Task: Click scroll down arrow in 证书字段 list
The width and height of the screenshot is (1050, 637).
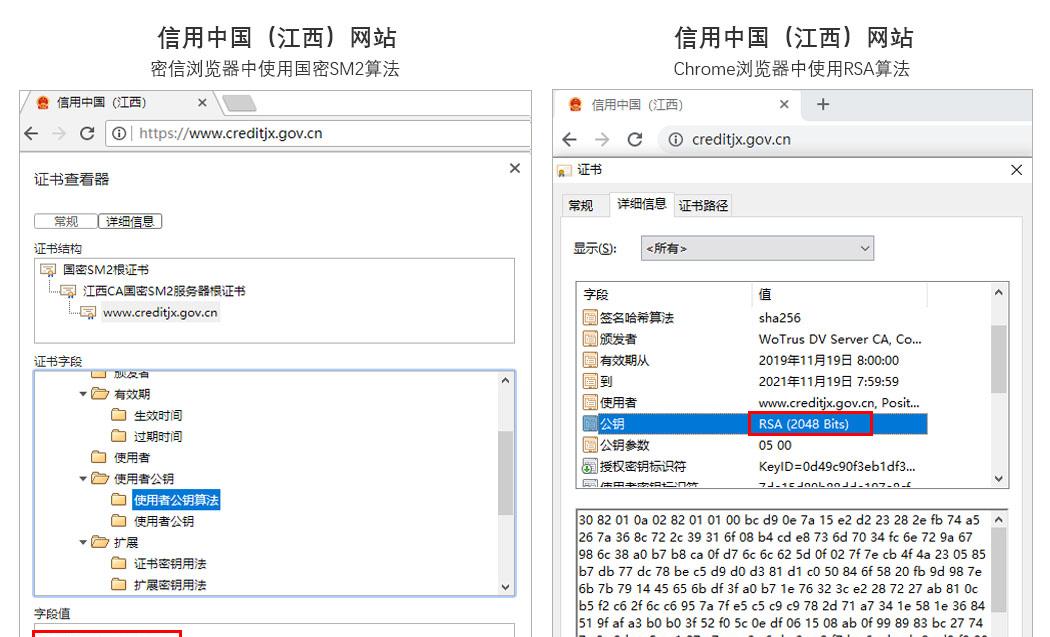Action: coord(506,587)
